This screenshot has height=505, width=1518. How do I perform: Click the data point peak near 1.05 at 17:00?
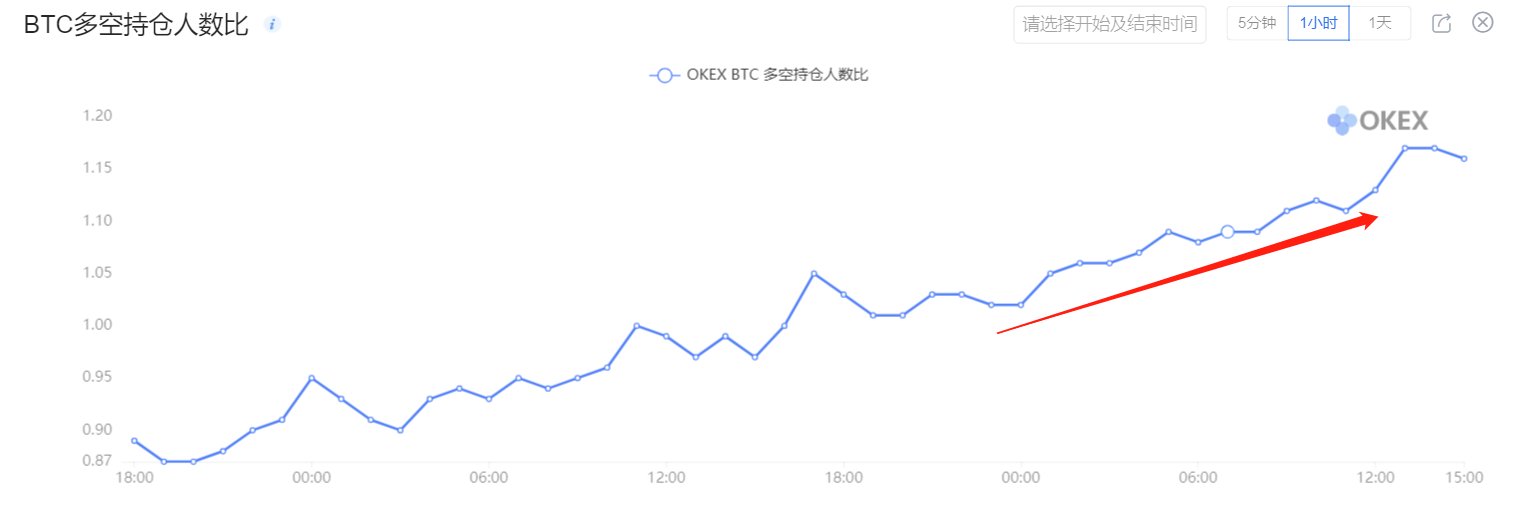pyautogui.click(x=814, y=273)
